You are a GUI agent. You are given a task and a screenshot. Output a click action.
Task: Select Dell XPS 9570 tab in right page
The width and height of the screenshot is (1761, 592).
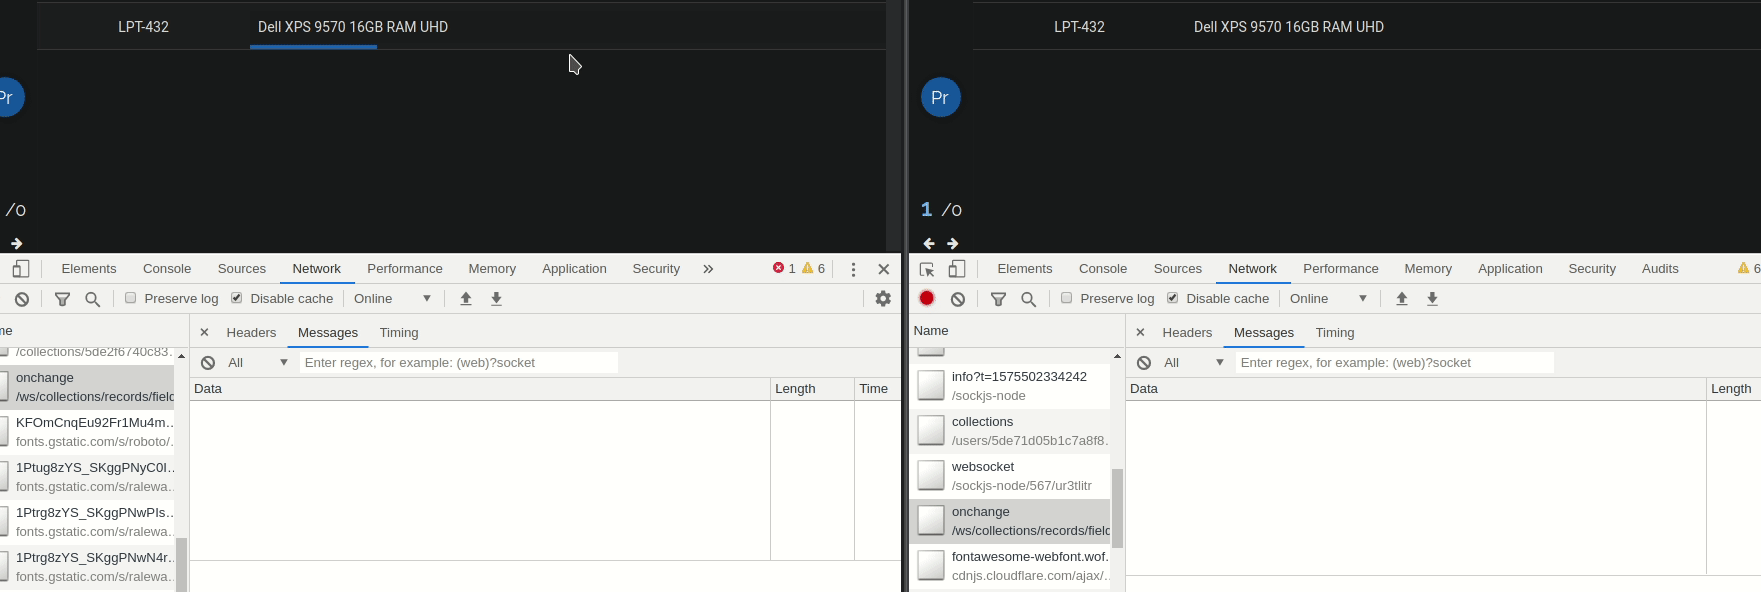point(1289,27)
